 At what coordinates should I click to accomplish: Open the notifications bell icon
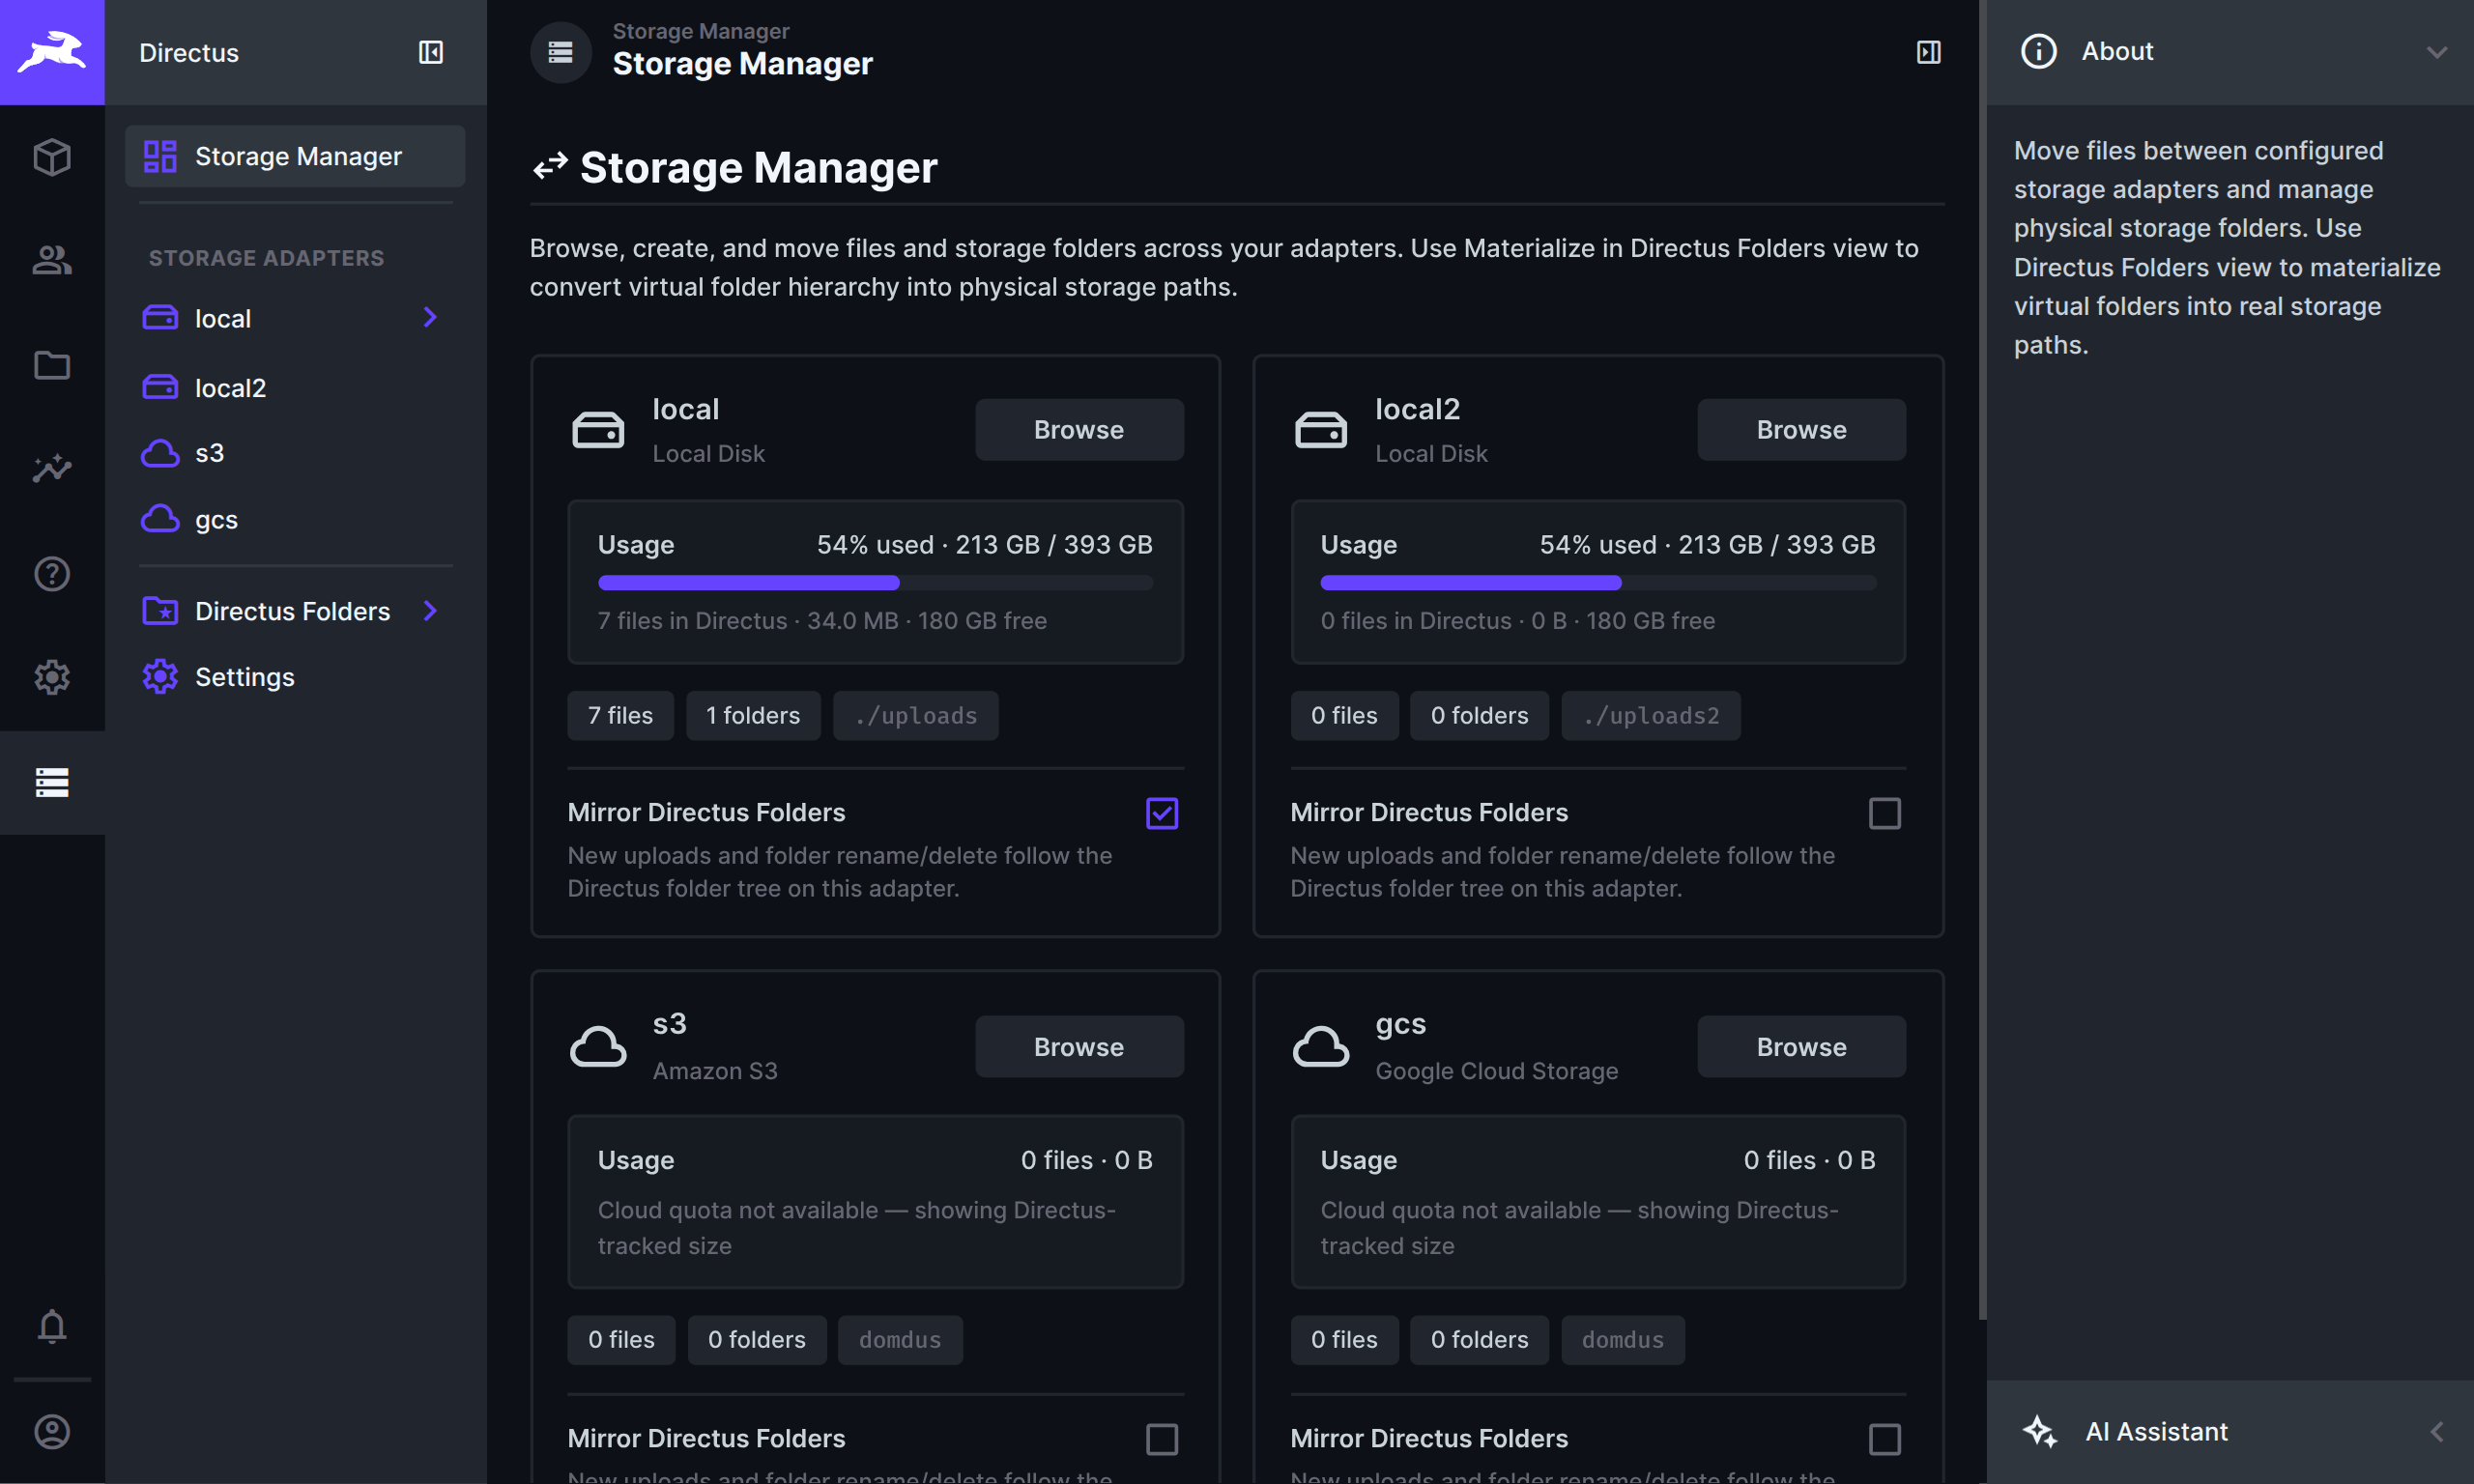(x=52, y=1326)
